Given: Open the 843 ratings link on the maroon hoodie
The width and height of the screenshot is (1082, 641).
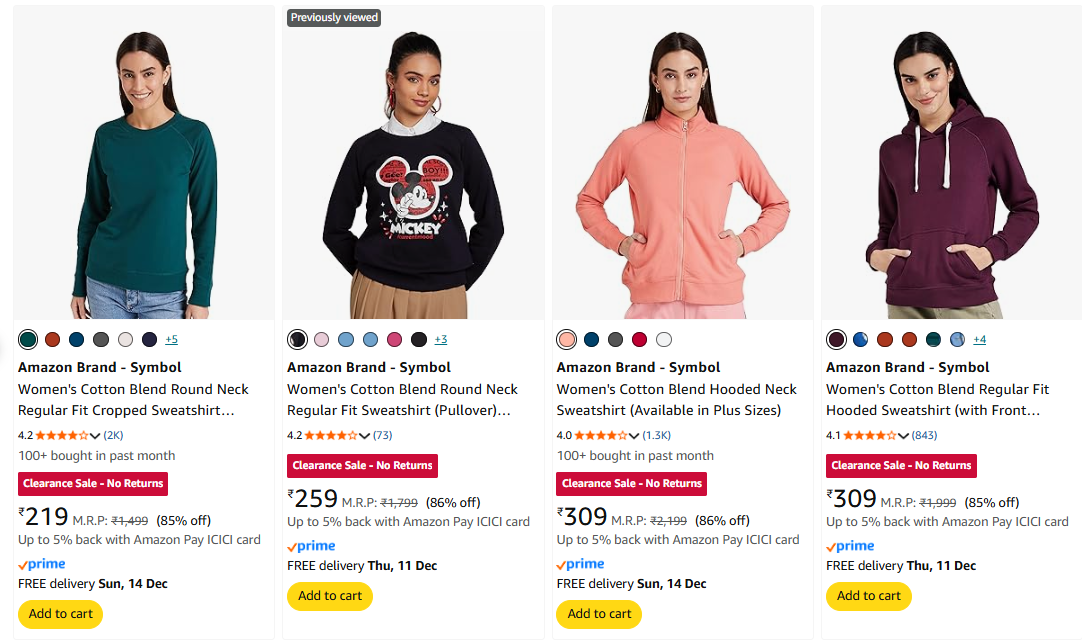Looking at the screenshot, I should (925, 435).
